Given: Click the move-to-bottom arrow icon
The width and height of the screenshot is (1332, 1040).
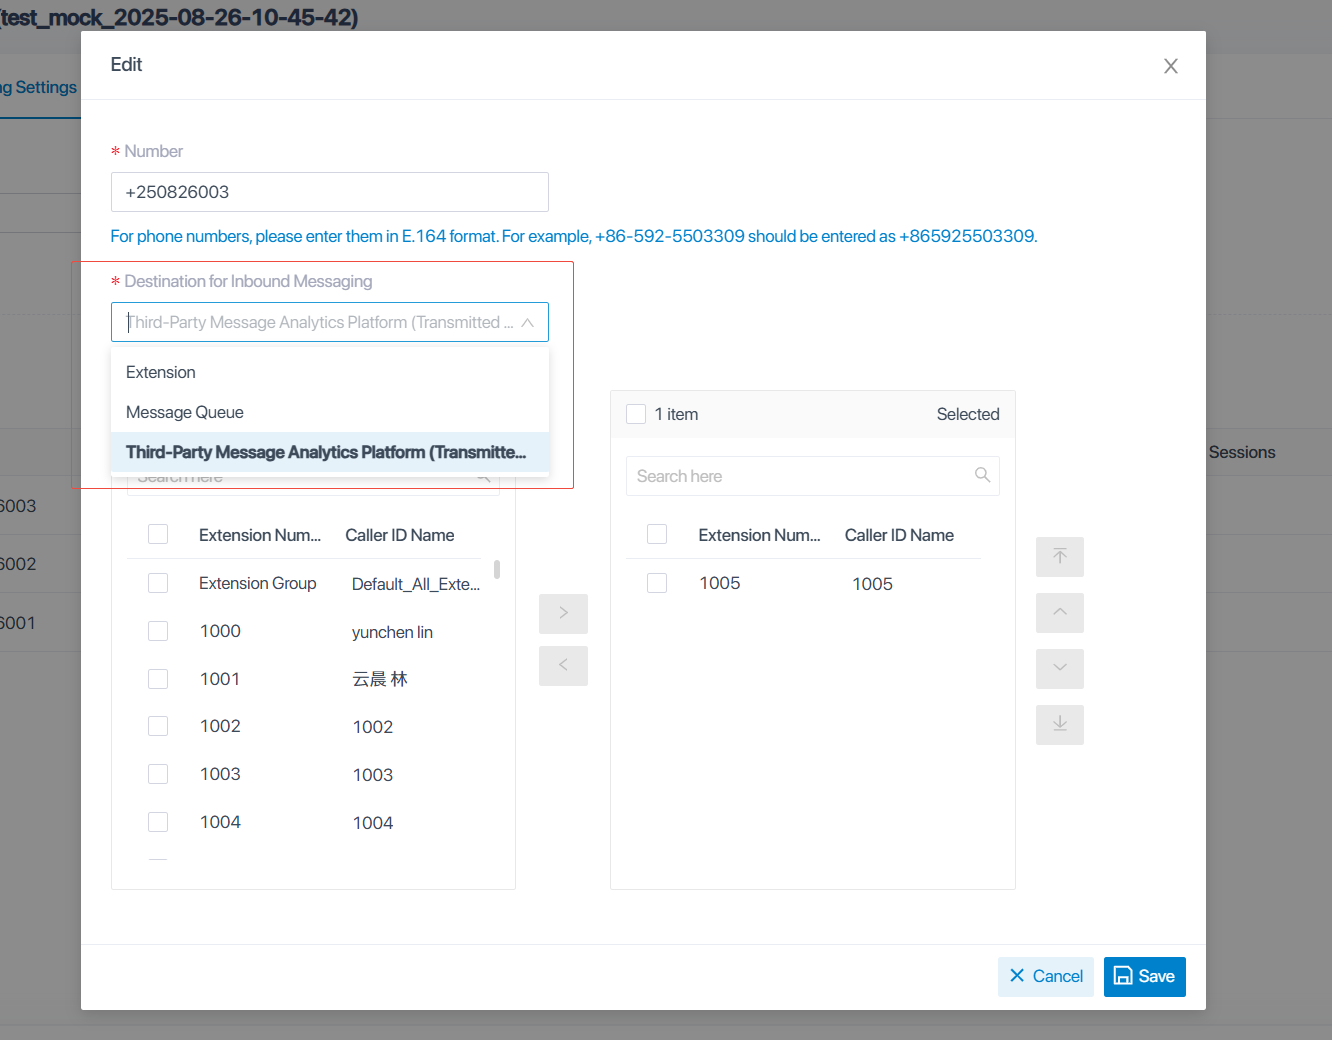Looking at the screenshot, I should pyautogui.click(x=1060, y=724).
